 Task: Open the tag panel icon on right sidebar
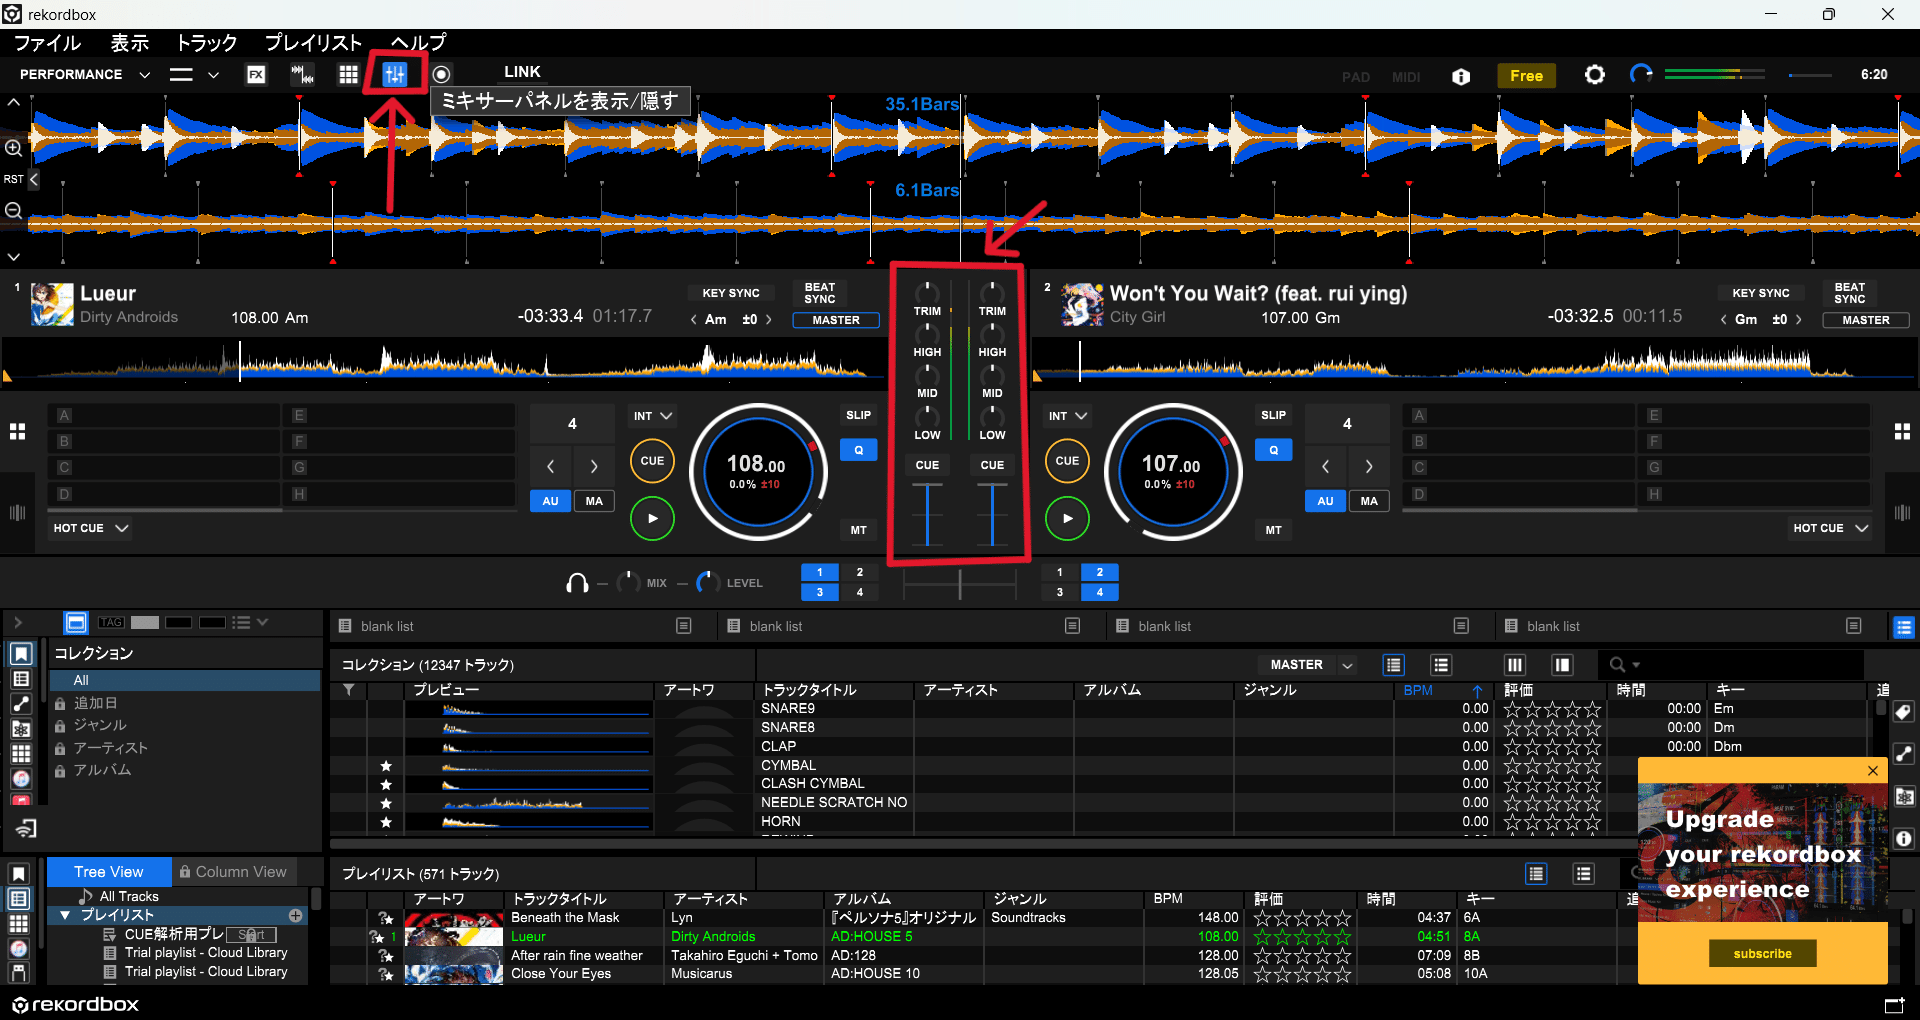click(1904, 712)
